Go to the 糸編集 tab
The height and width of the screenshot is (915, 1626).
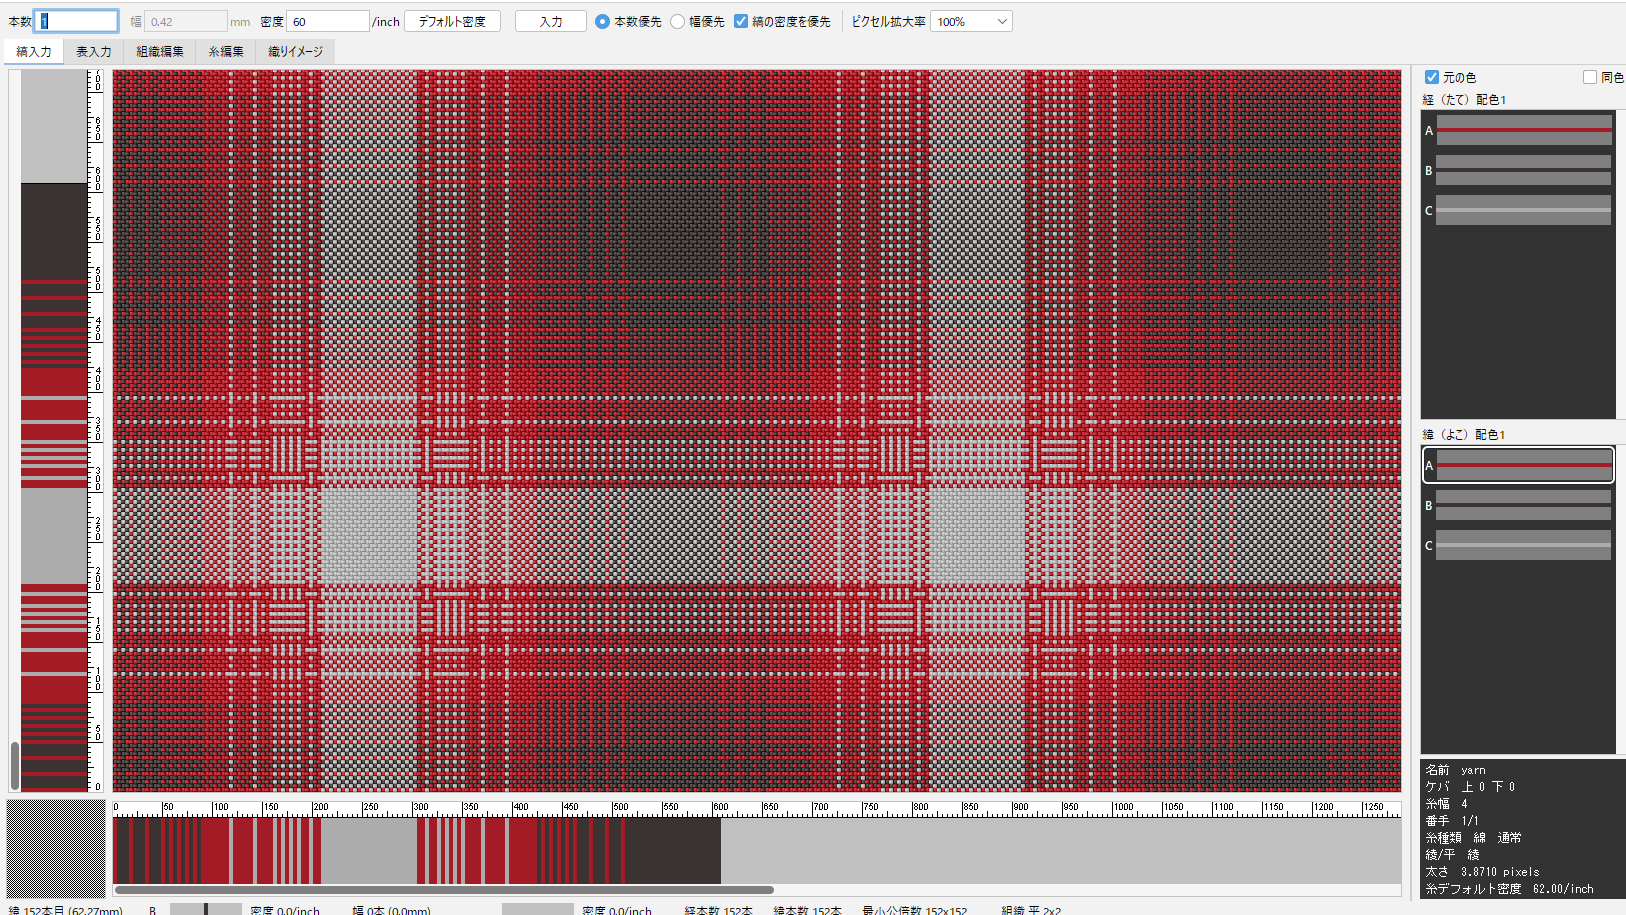pos(226,52)
